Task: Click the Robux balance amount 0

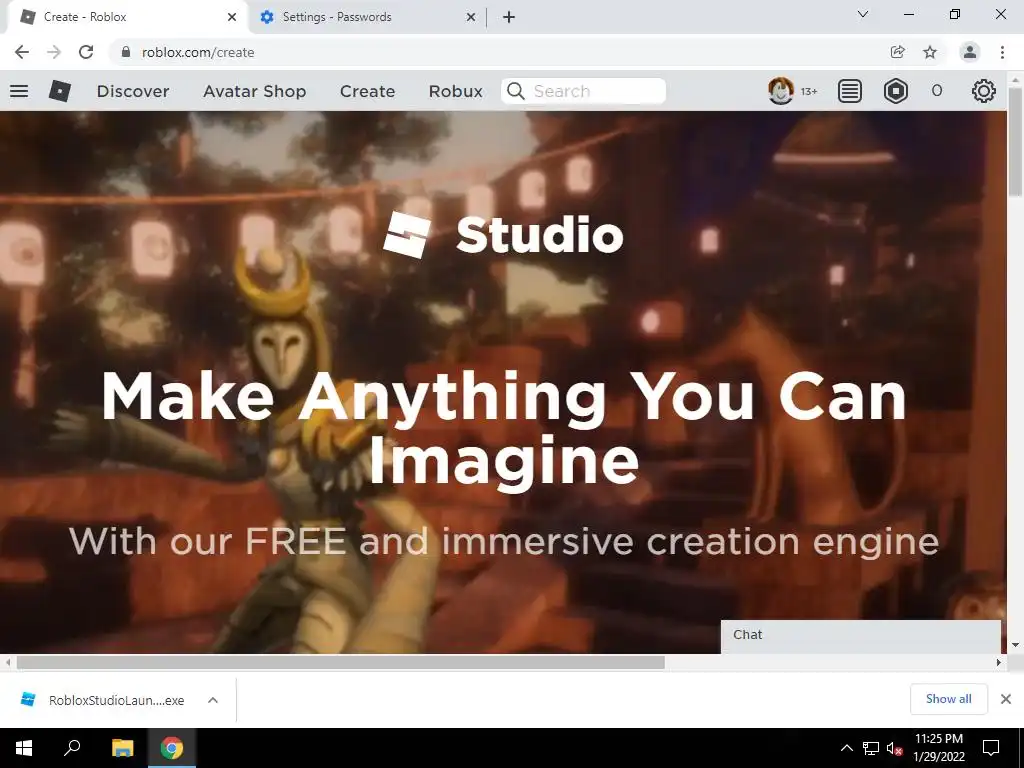Action: (936, 91)
